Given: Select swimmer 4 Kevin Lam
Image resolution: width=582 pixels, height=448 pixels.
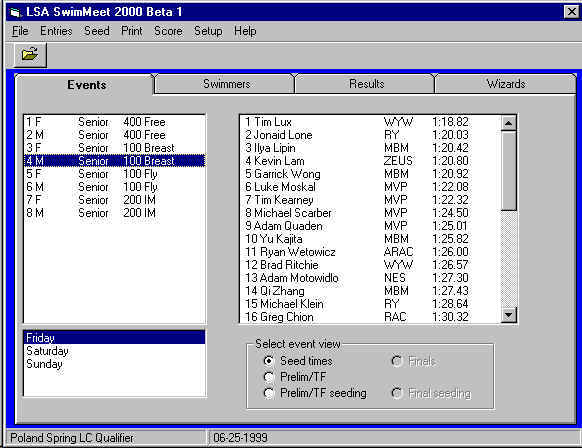Looking at the screenshot, I should pyautogui.click(x=370, y=161).
